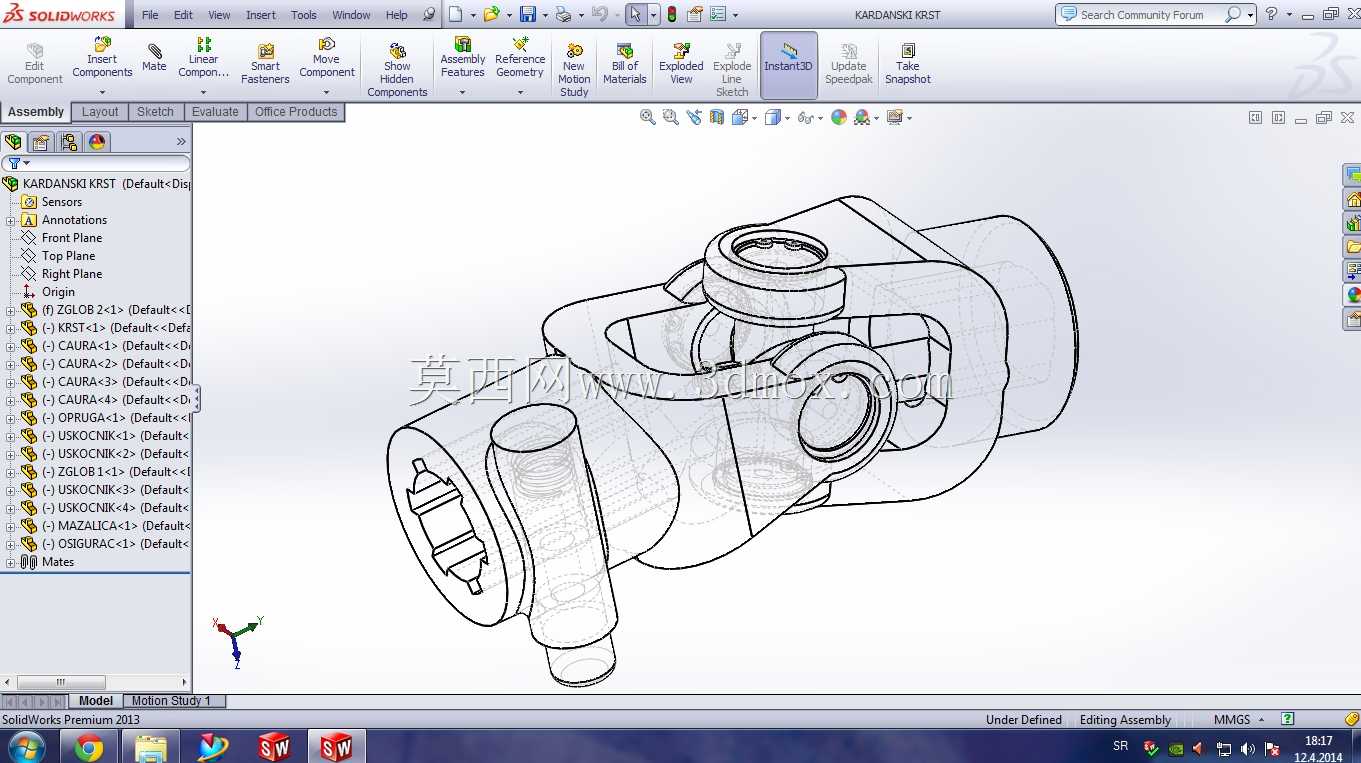Open the Sketch tab

(155, 112)
